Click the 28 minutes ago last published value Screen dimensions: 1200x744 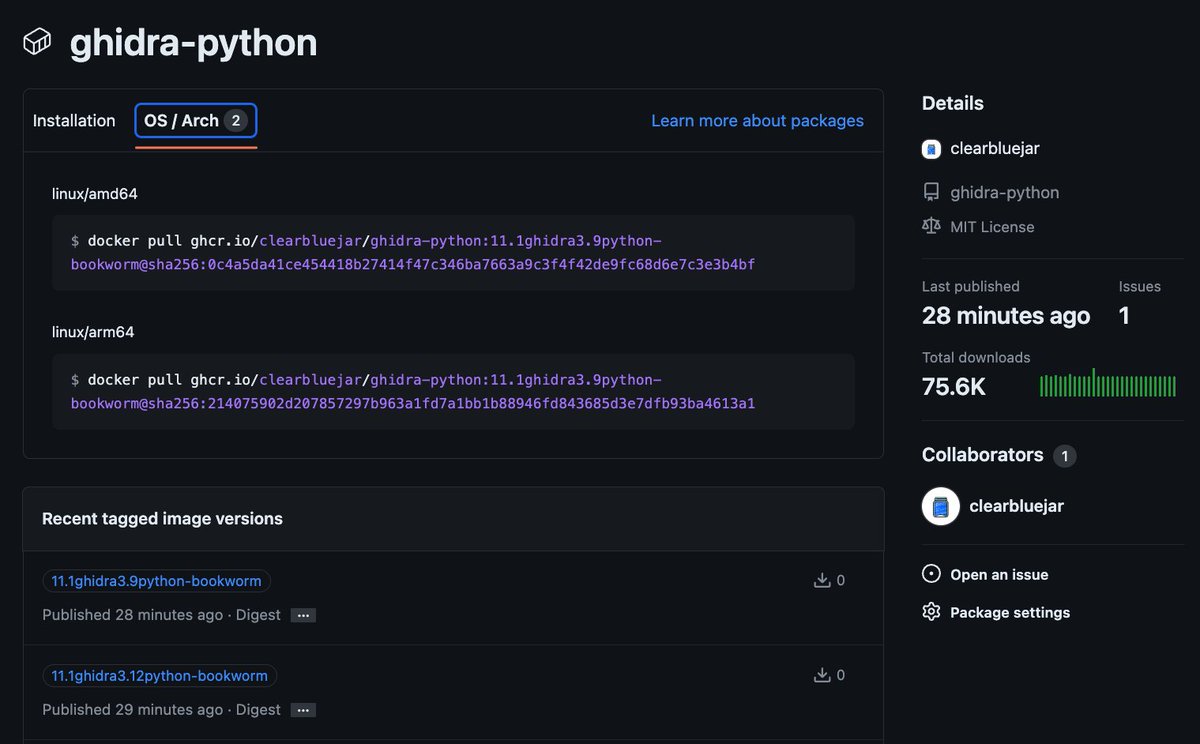tap(1006, 316)
